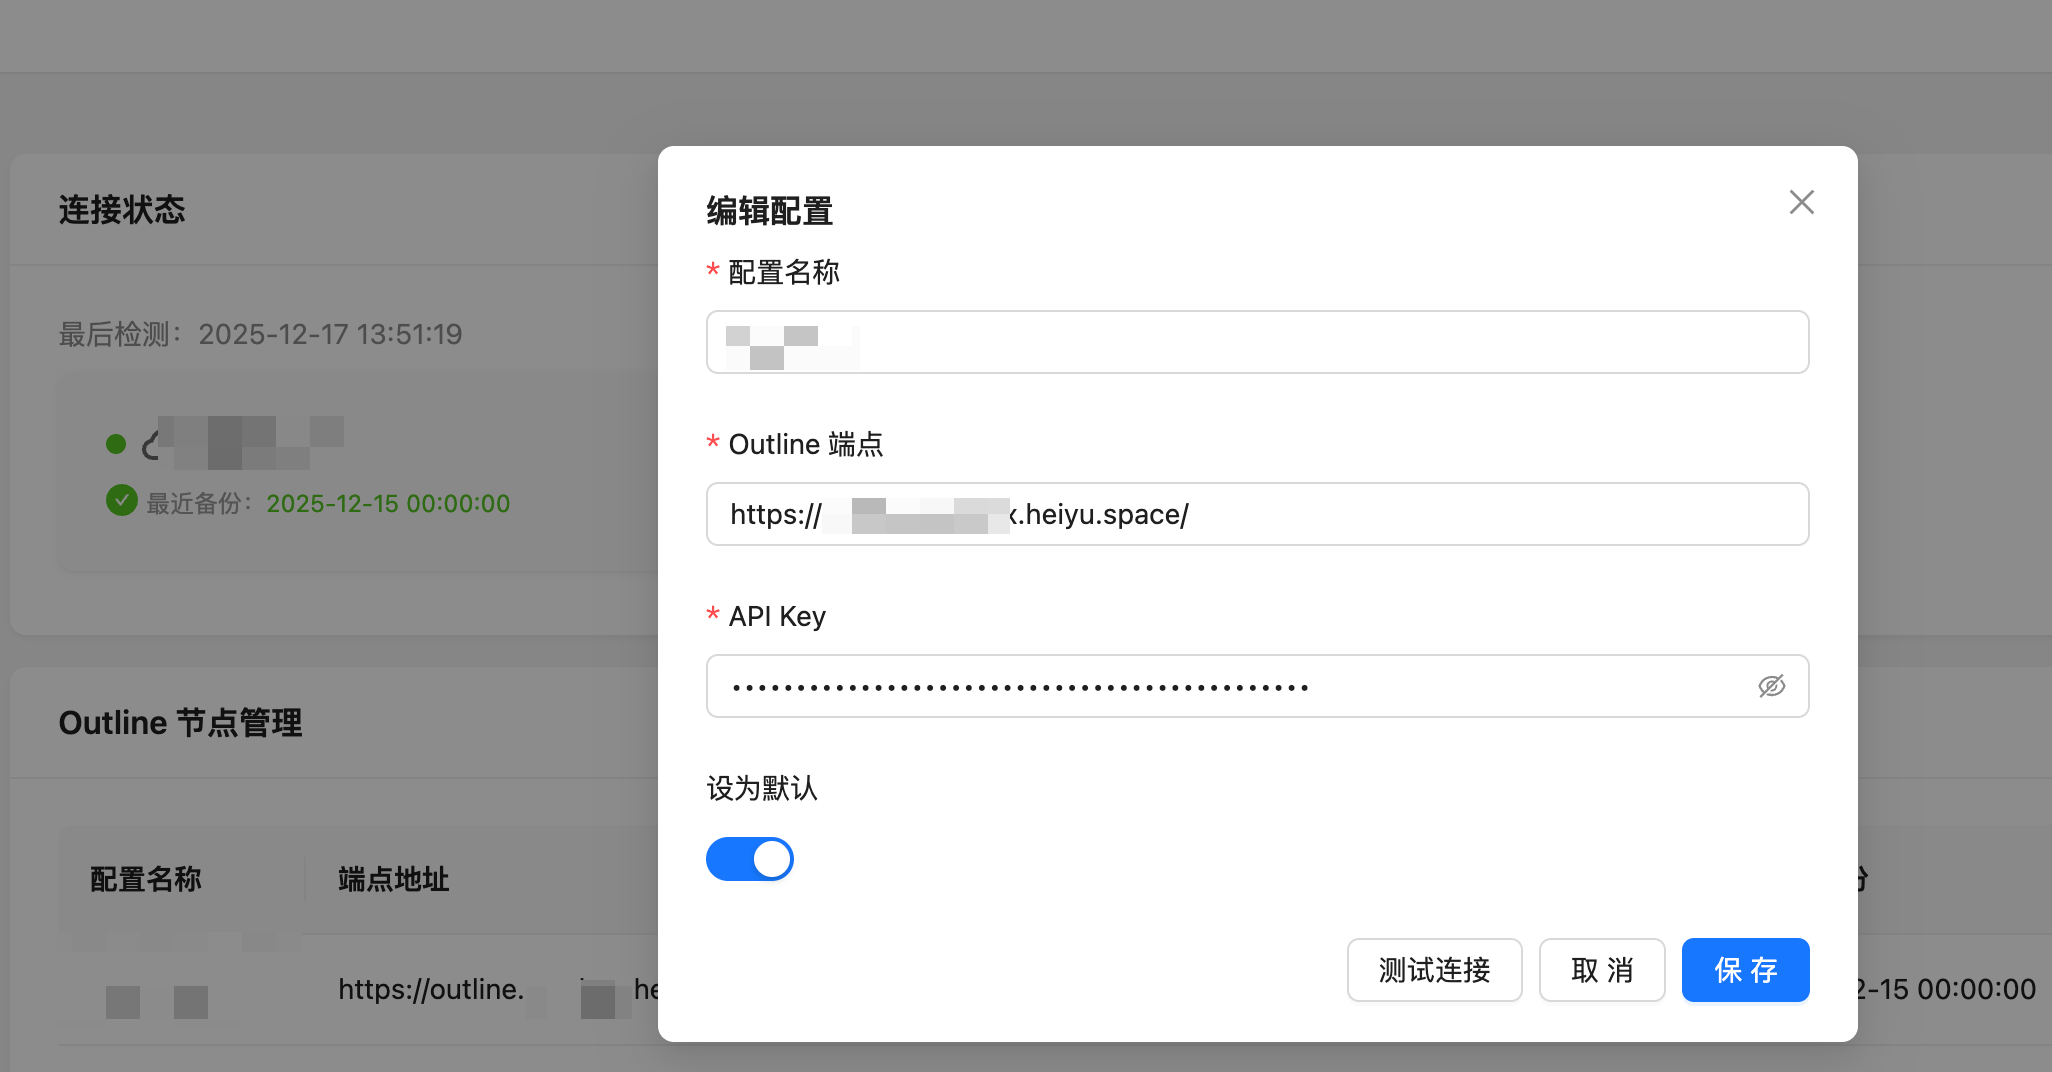
Task: Focus the 配置名称 input field
Action: (x=1257, y=342)
